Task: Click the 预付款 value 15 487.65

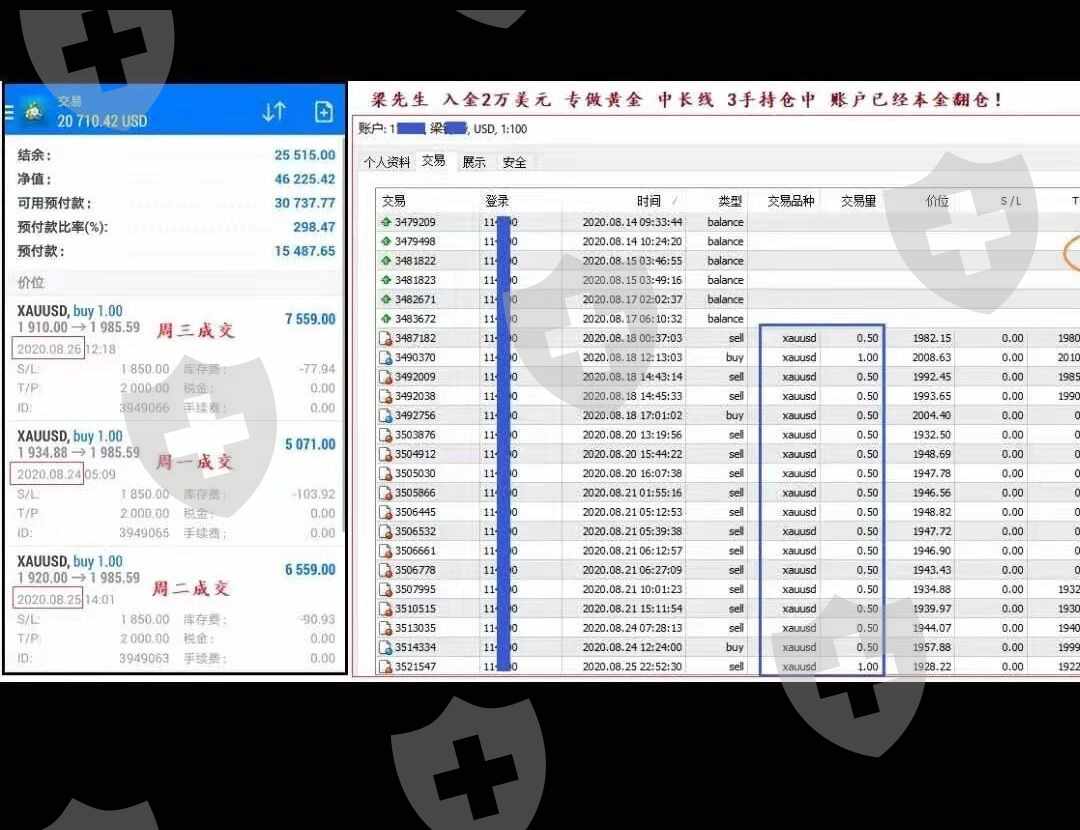Action: click(304, 251)
